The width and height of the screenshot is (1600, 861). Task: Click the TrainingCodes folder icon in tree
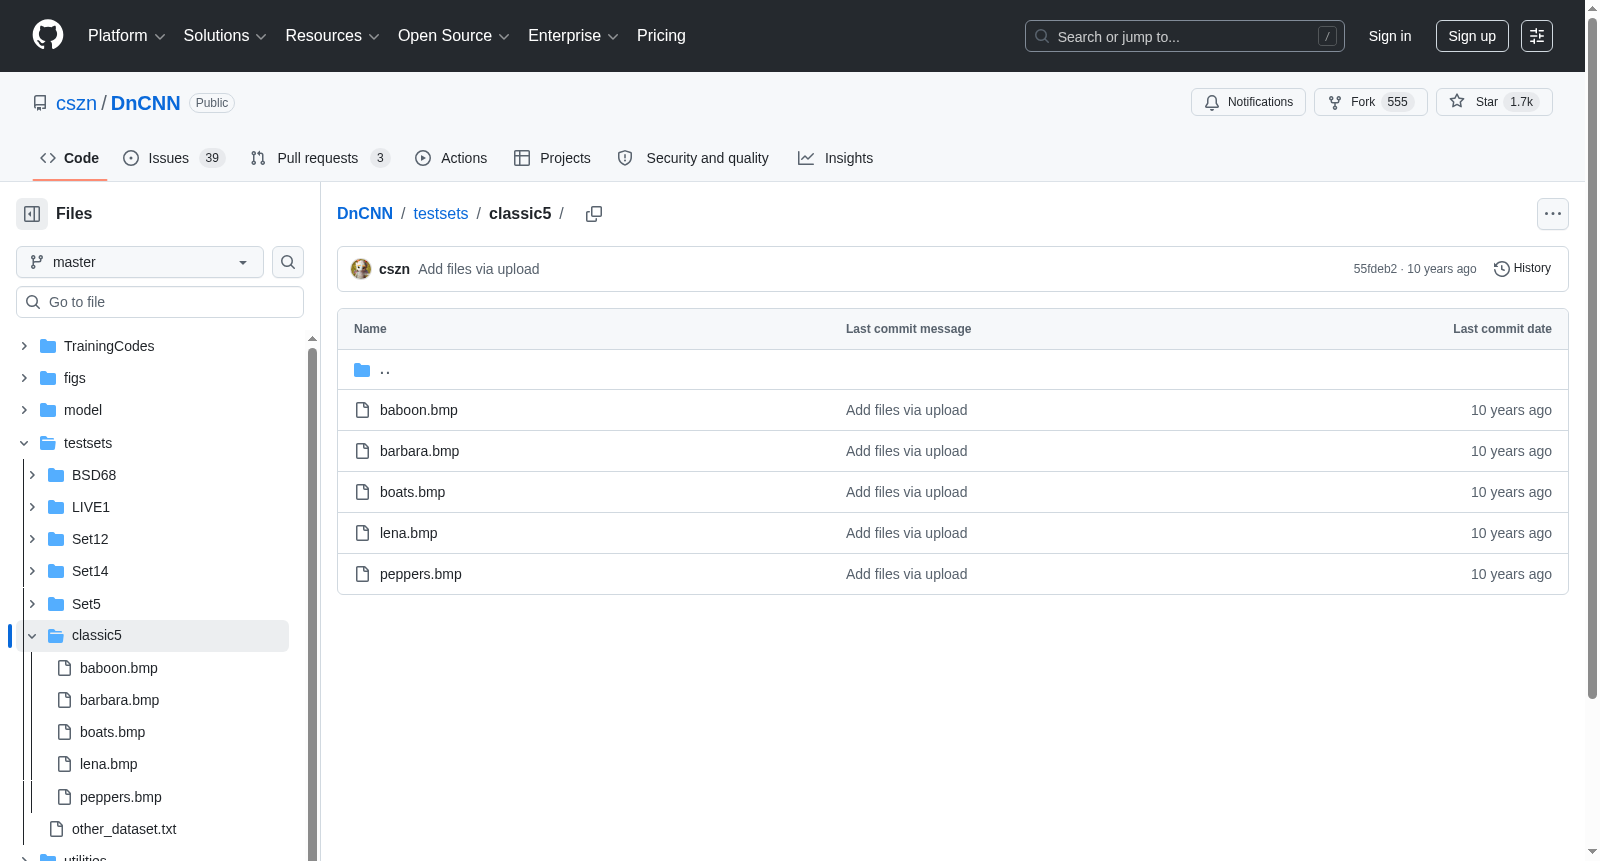click(48, 346)
